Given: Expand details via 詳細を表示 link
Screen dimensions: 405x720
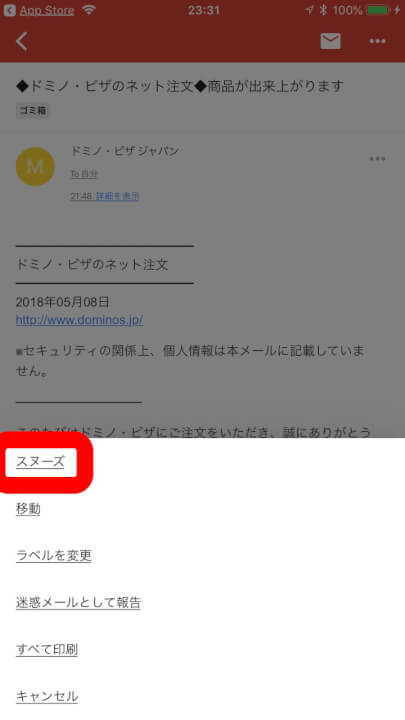Looking at the screenshot, I should [x=117, y=196].
